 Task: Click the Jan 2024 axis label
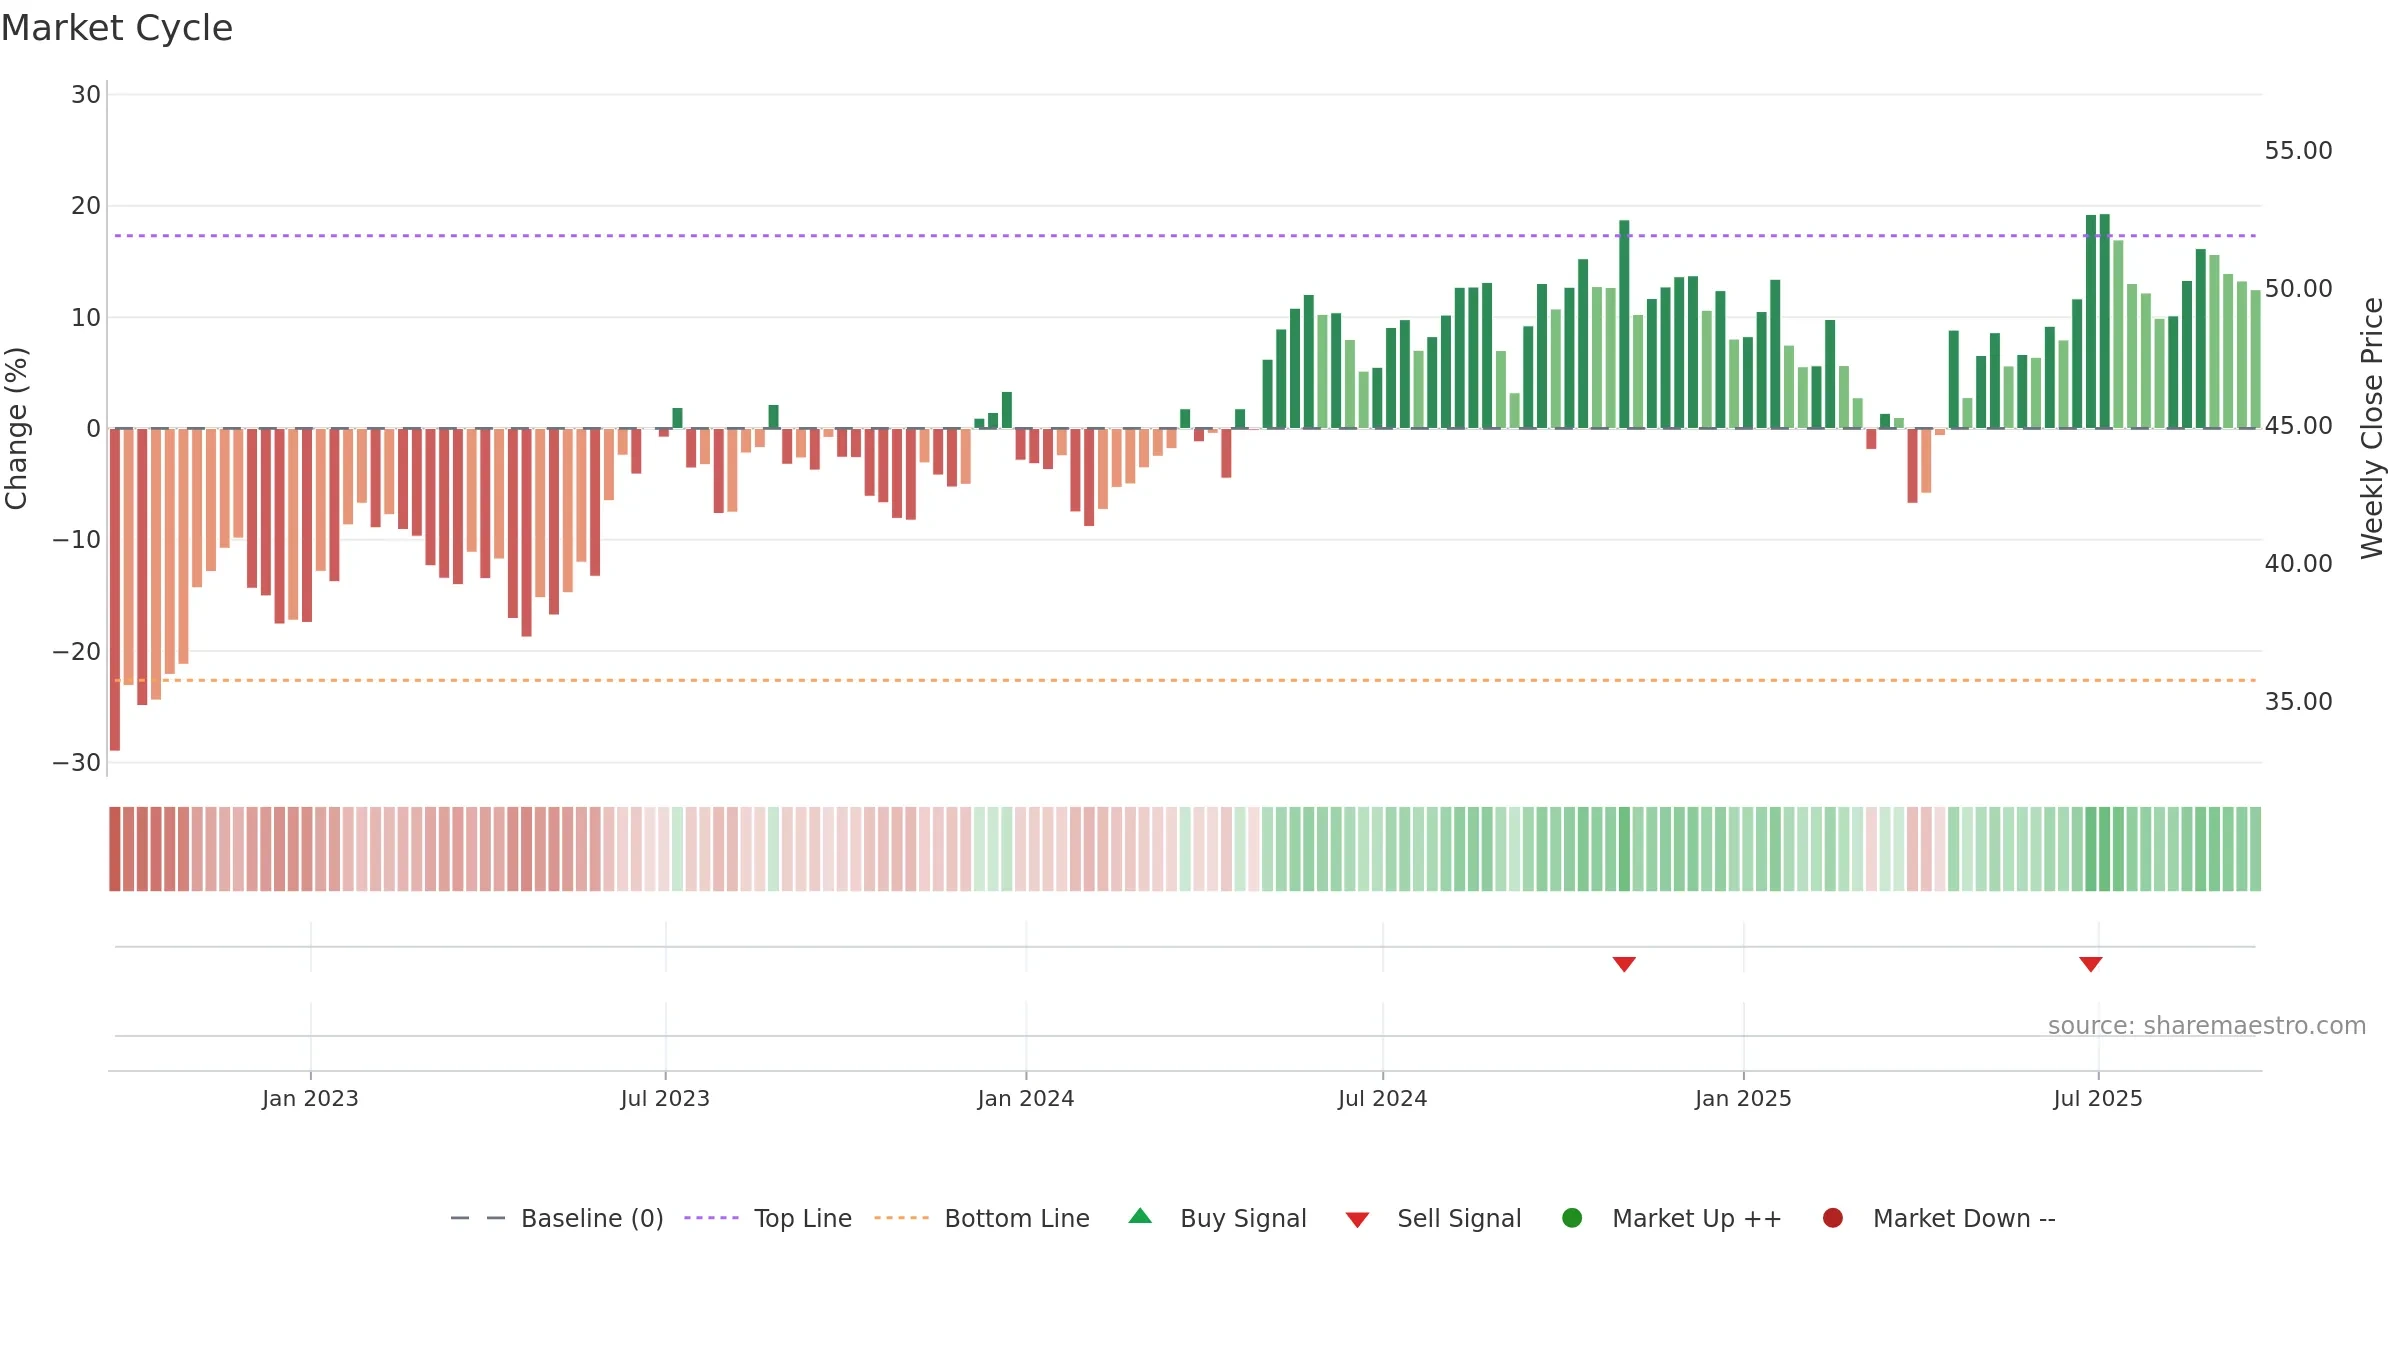(x=1026, y=1099)
